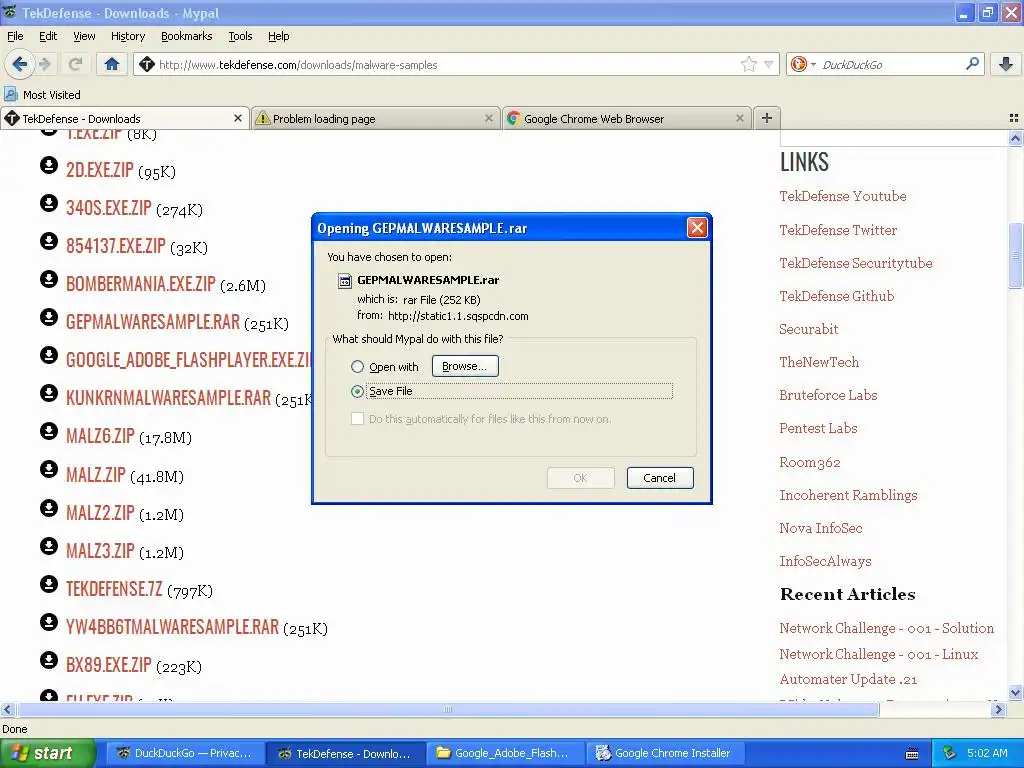Open the TekDefense Youtube link

tap(842, 196)
